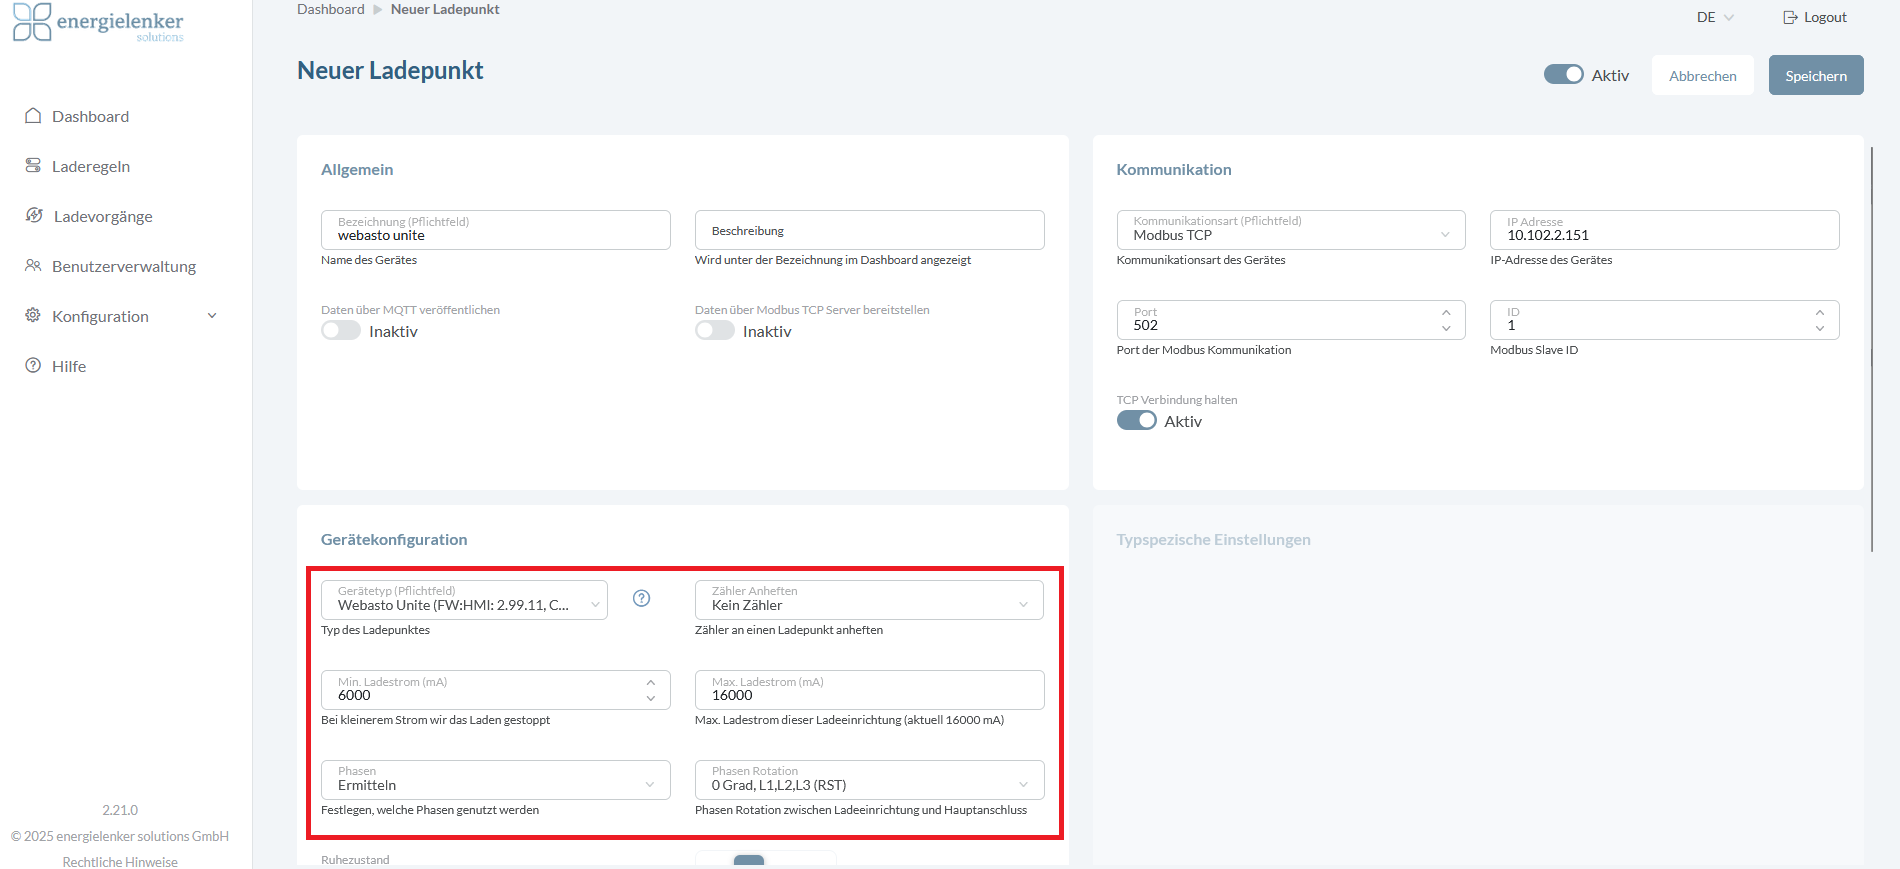Click the Typspezische Einstellungen heading
1900x869 pixels.
click(1213, 539)
